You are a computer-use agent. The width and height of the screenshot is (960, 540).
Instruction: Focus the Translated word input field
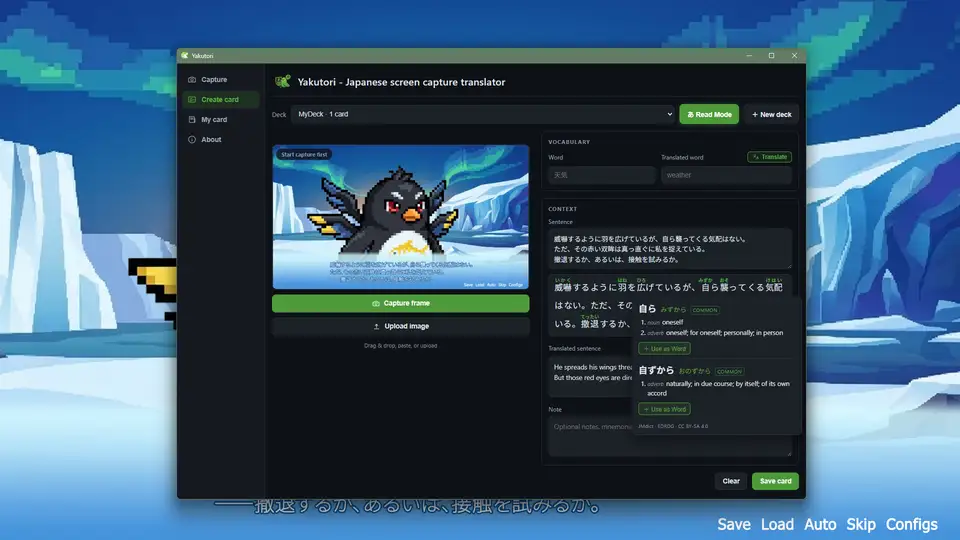(726, 175)
